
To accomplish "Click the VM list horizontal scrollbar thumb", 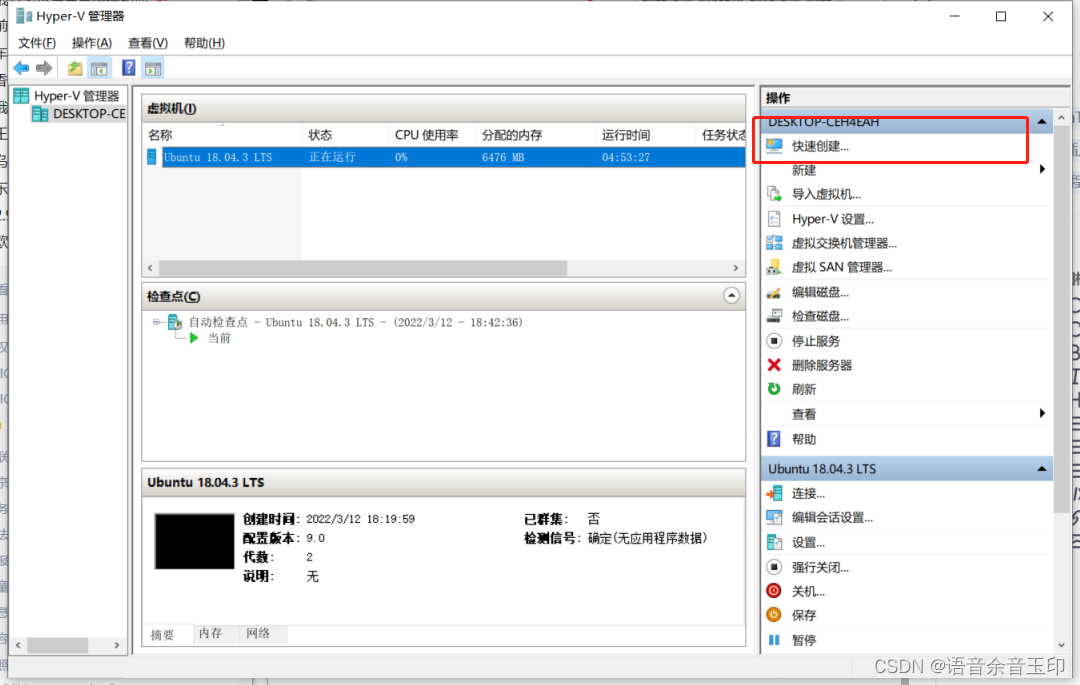I will [x=363, y=268].
